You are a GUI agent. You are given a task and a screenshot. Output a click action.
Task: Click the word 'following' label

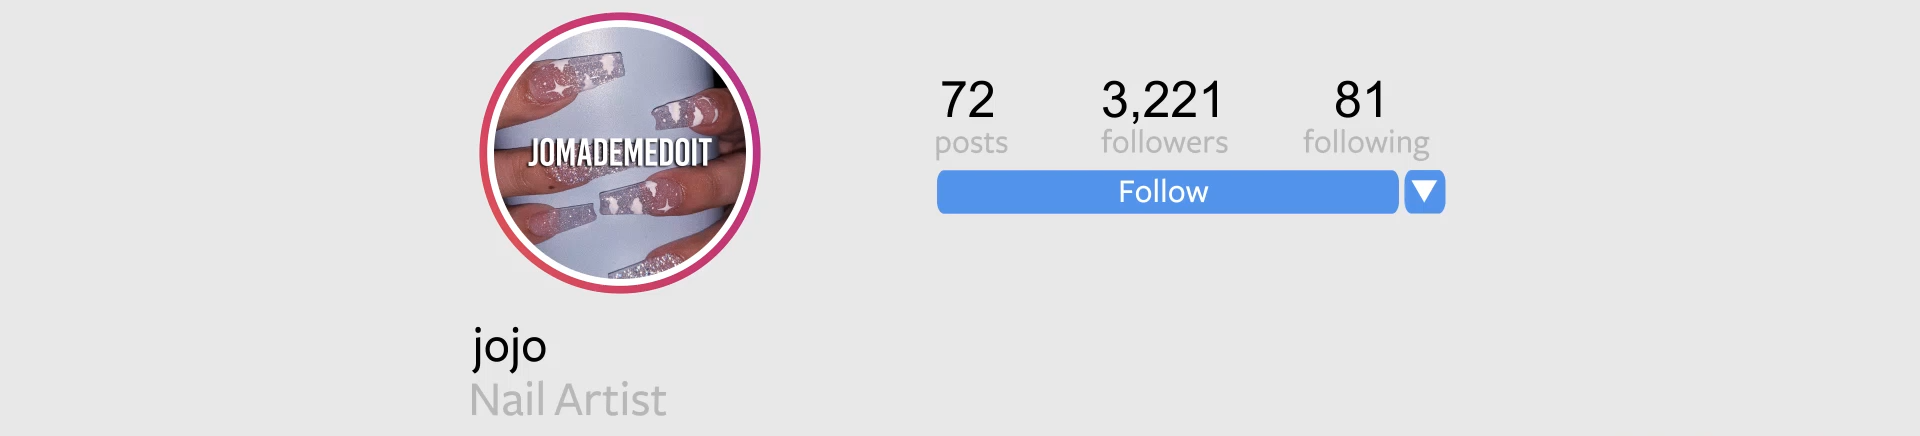coord(1366,143)
